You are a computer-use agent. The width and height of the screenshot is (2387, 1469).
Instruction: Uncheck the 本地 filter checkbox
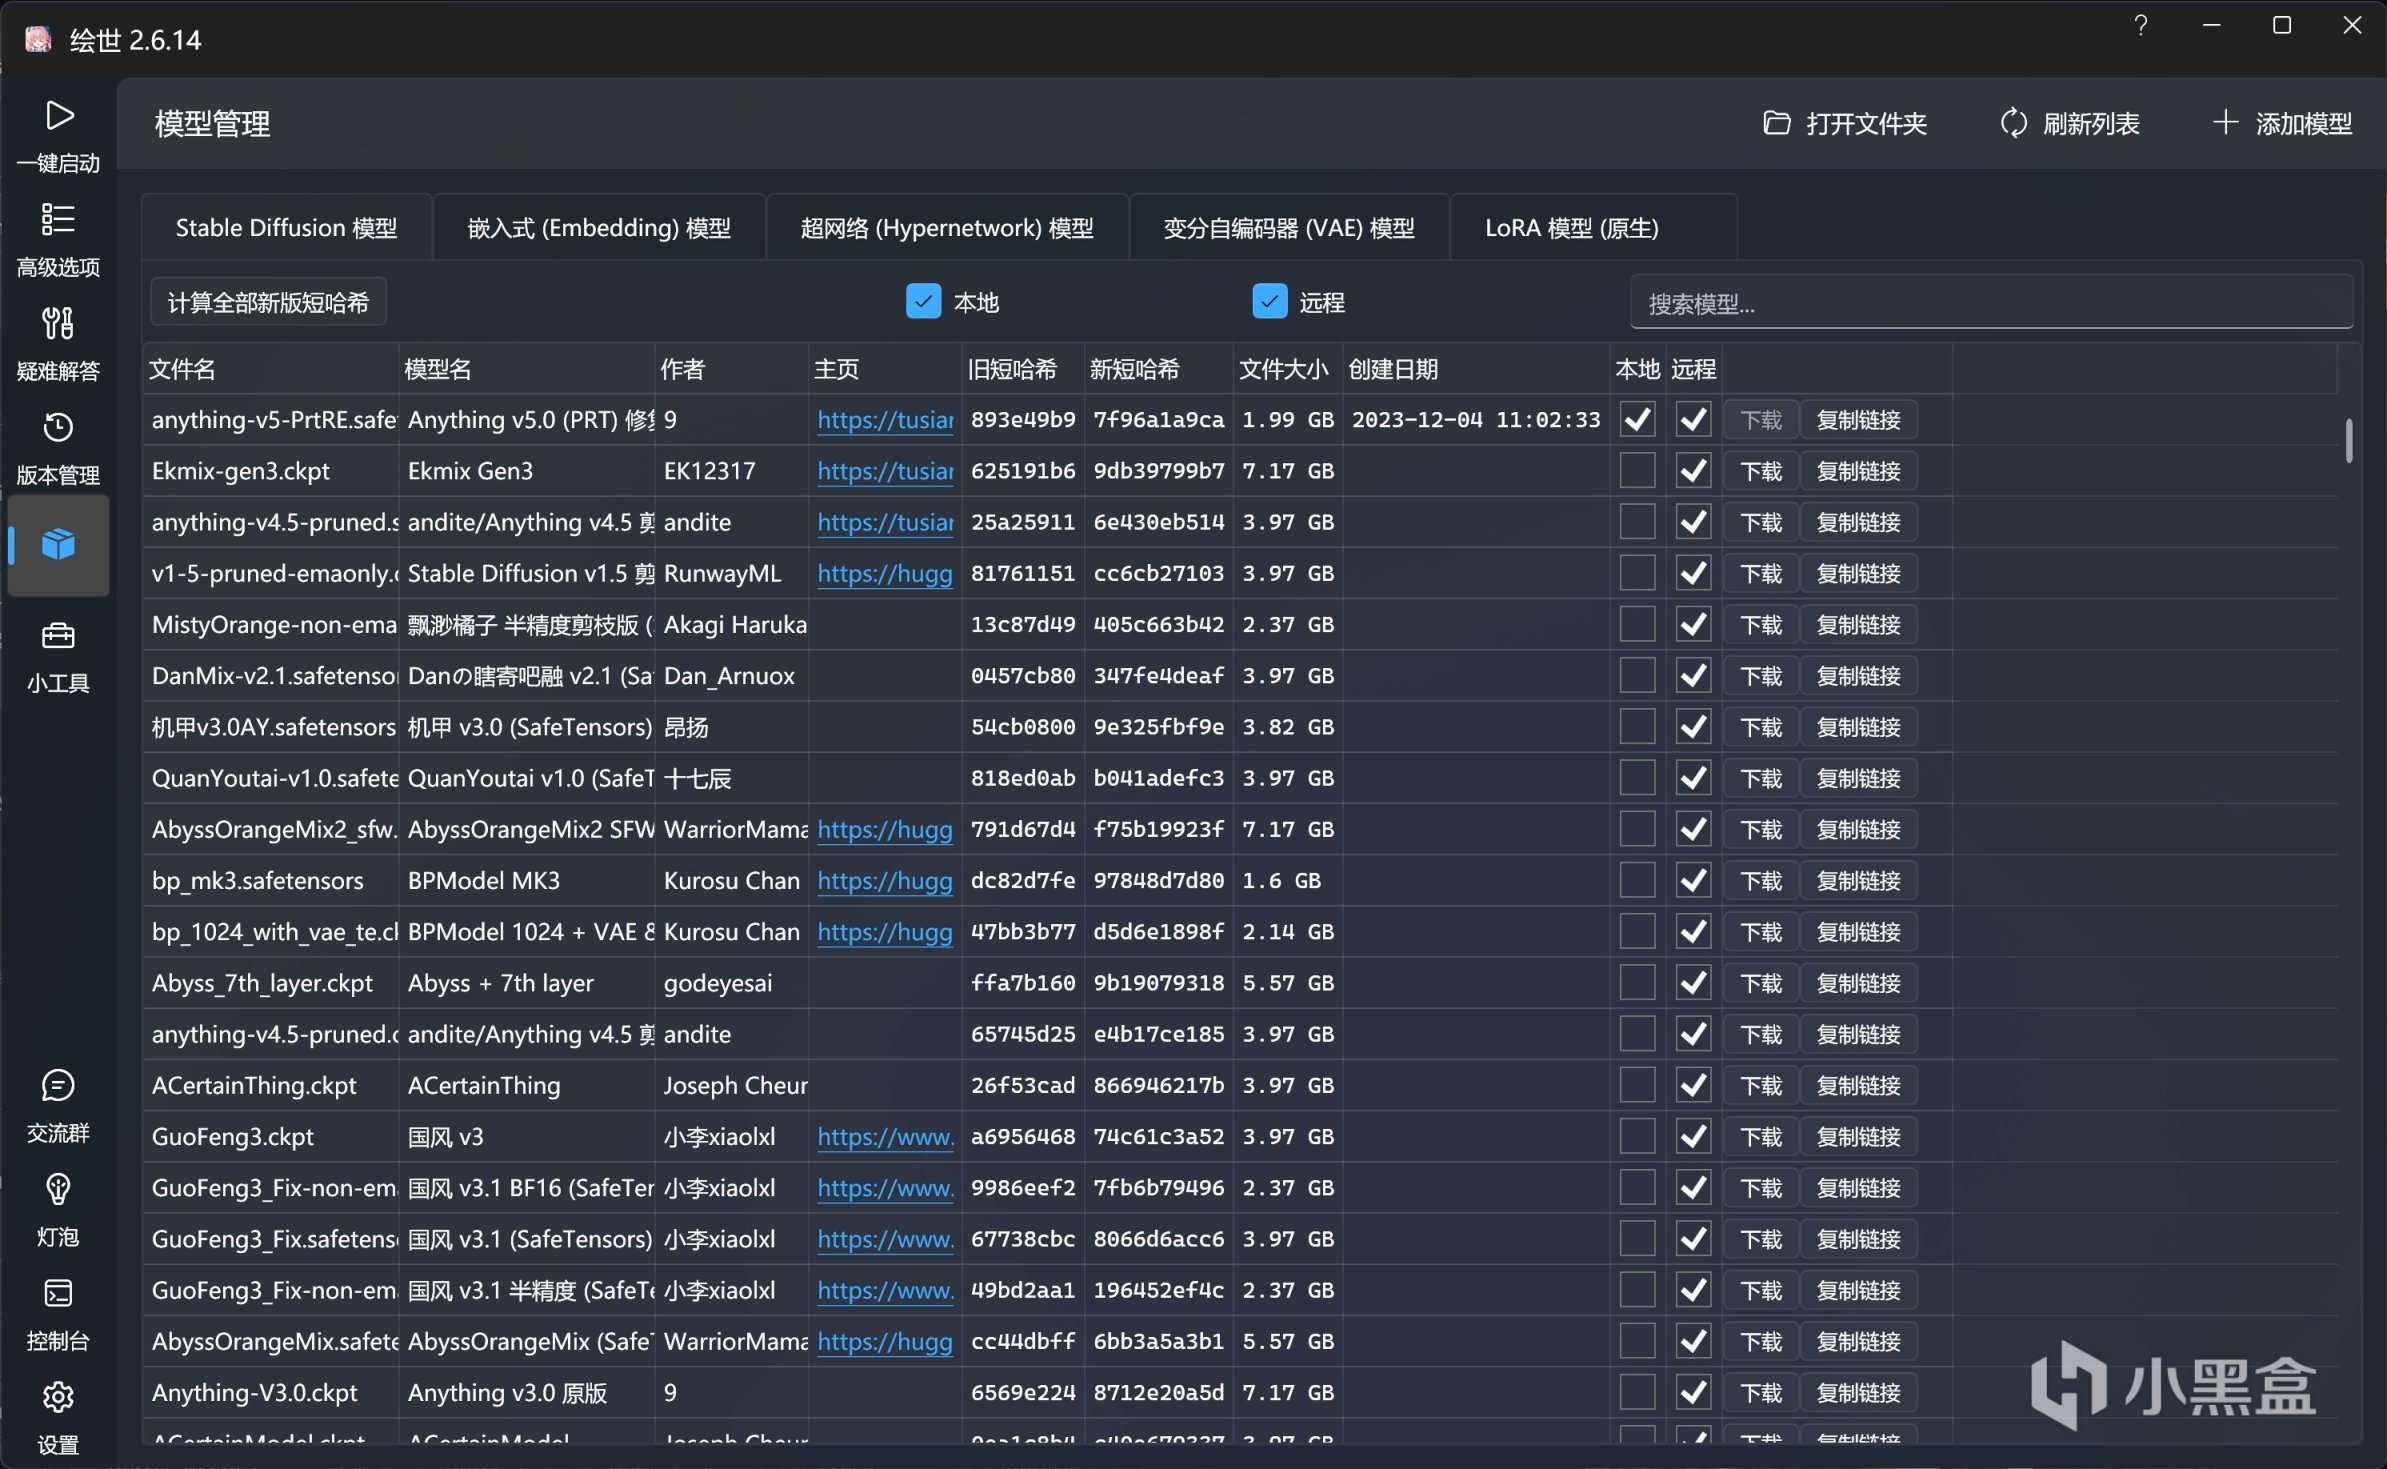[923, 302]
